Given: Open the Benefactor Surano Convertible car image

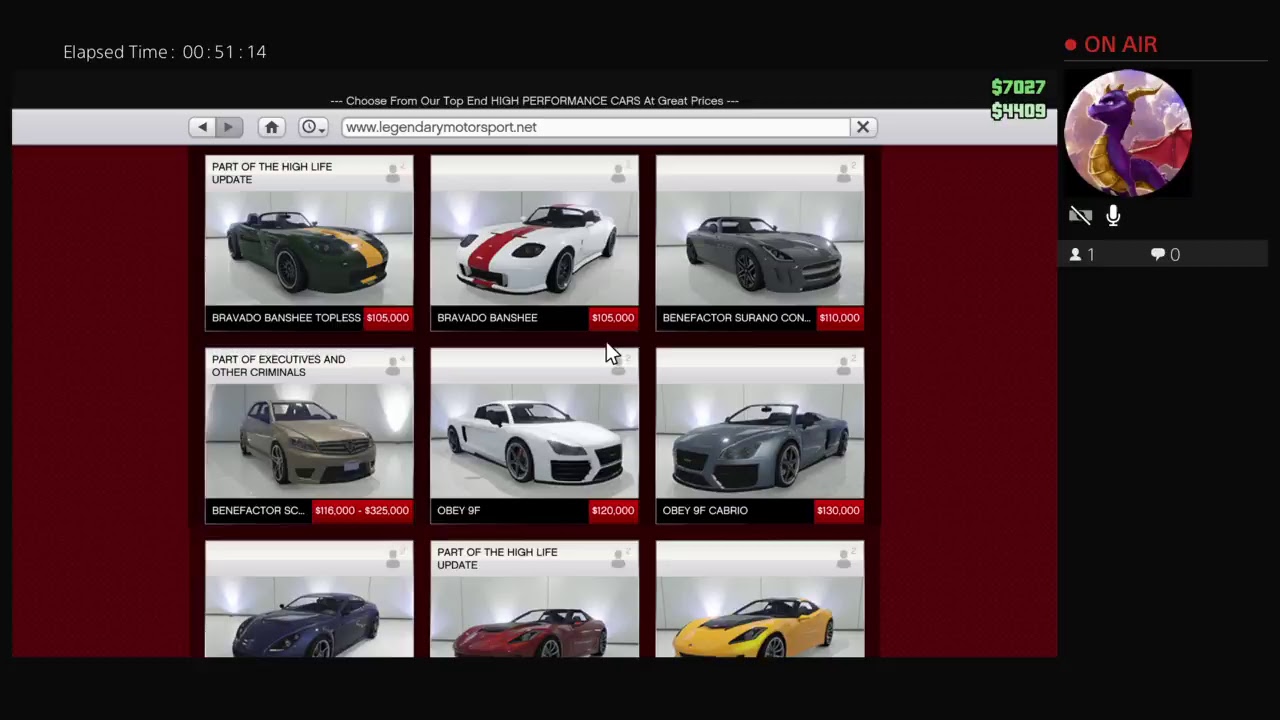Looking at the screenshot, I should click(x=760, y=247).
